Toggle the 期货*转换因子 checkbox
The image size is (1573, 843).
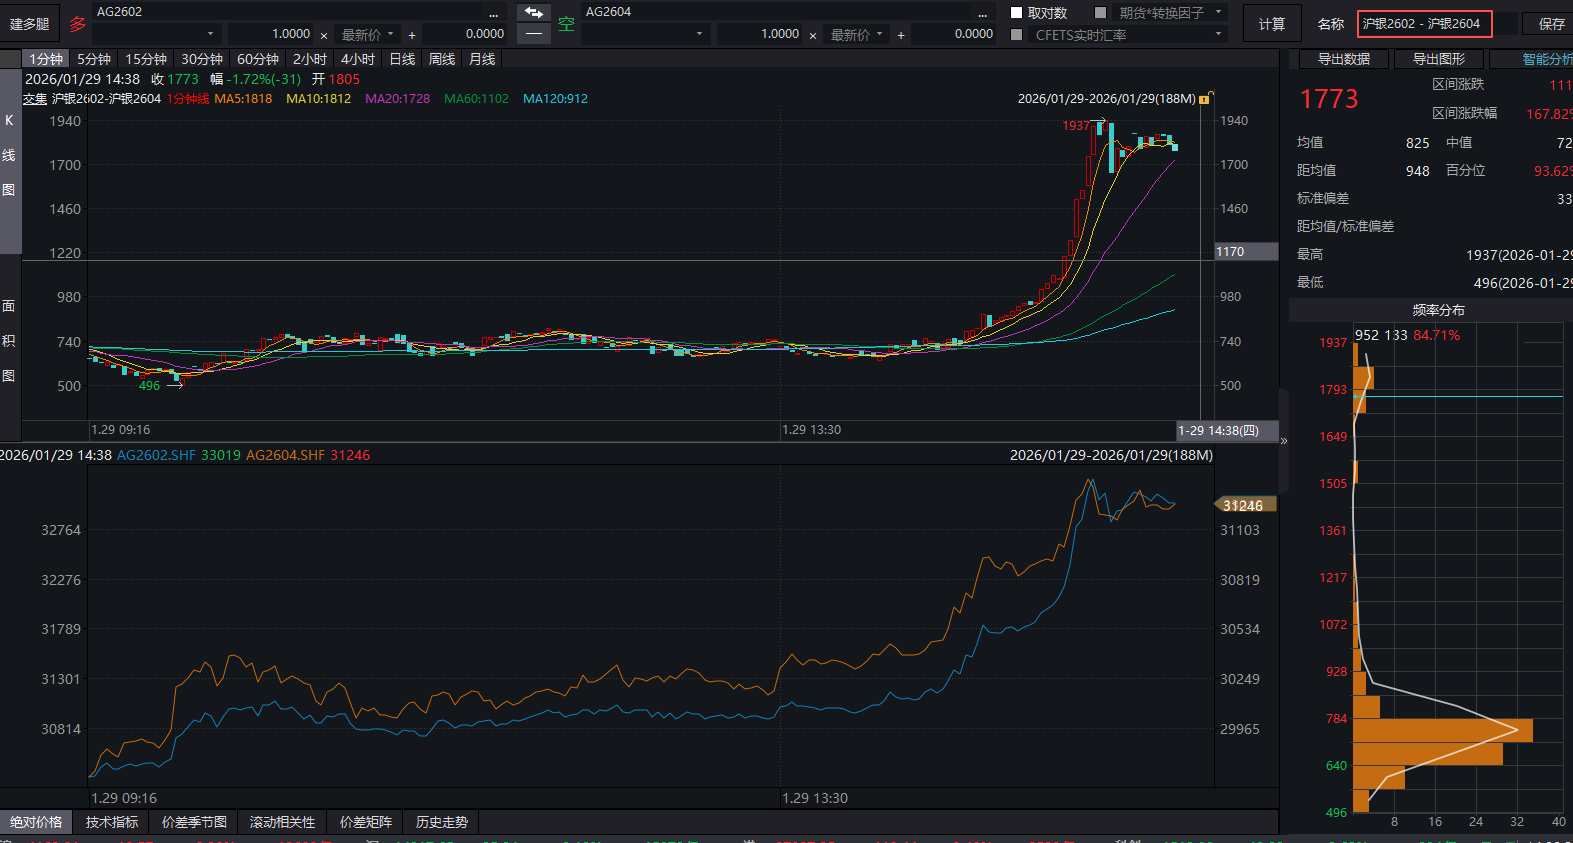click(x=1101, y=13)
